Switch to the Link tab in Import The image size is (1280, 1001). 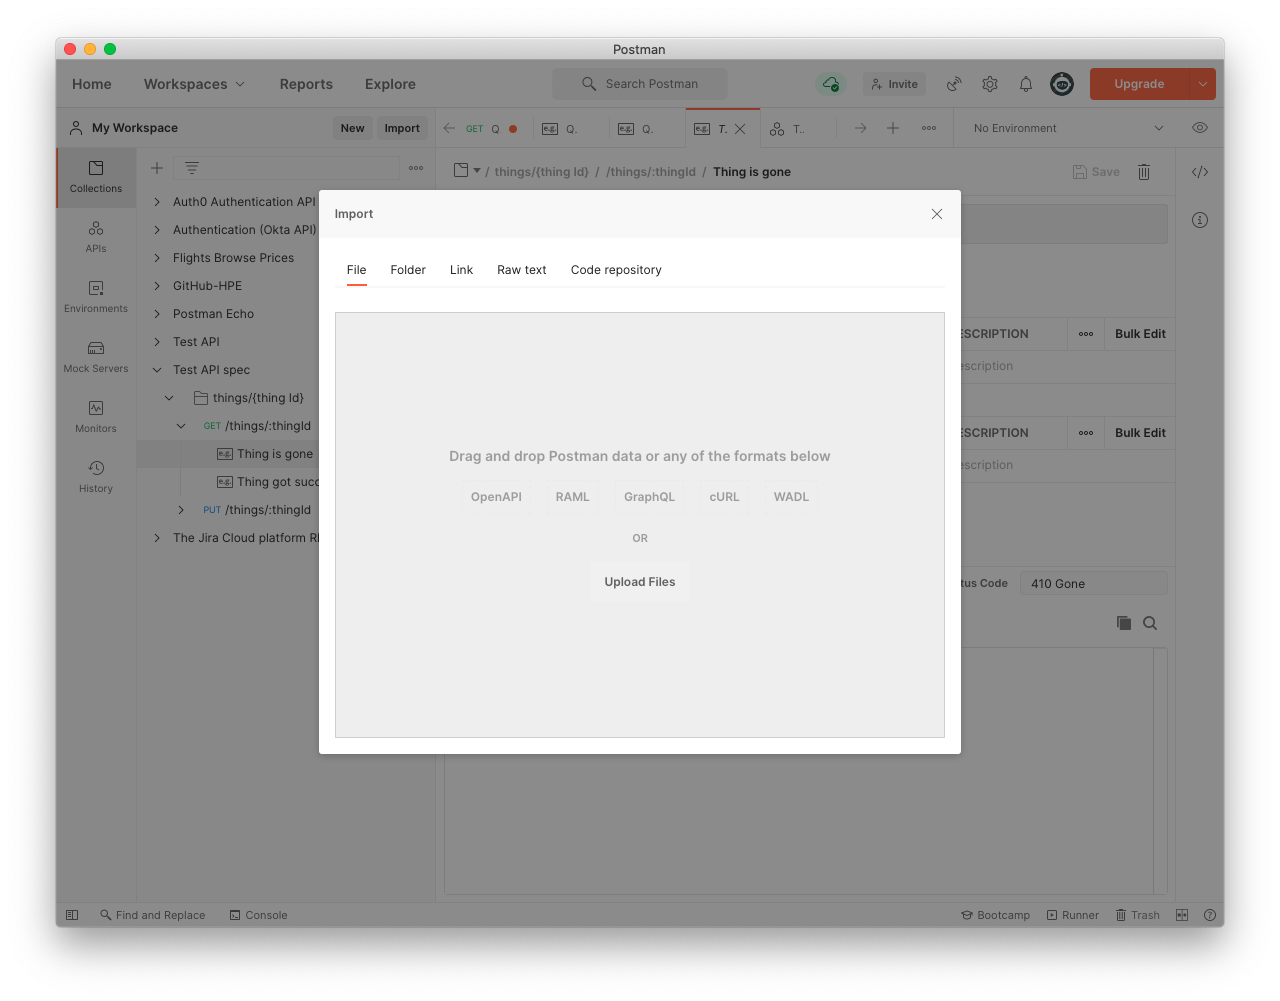click(461, 270)
